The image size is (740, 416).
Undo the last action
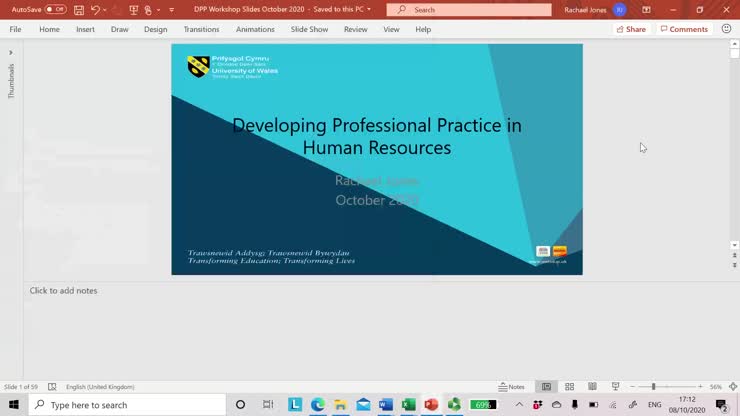[x=95, y=10]
